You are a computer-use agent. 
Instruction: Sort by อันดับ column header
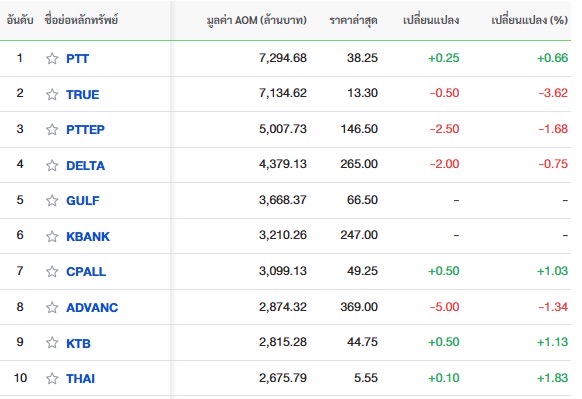tap(20, 20)
